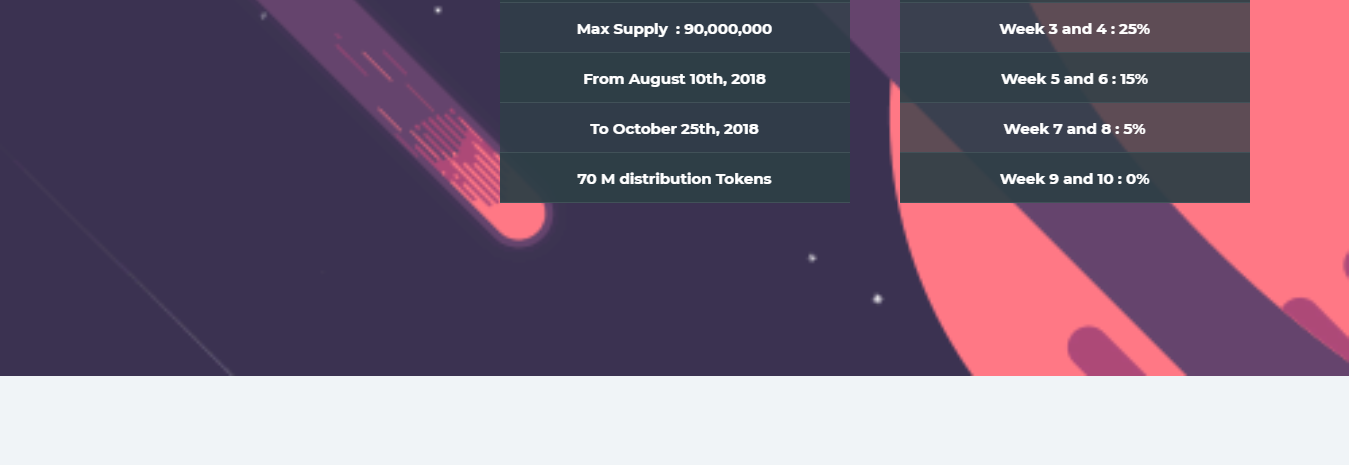1349x465 pixels.
Task: Select the 70 M distribution Tokens row
Action: coord(675,178)
